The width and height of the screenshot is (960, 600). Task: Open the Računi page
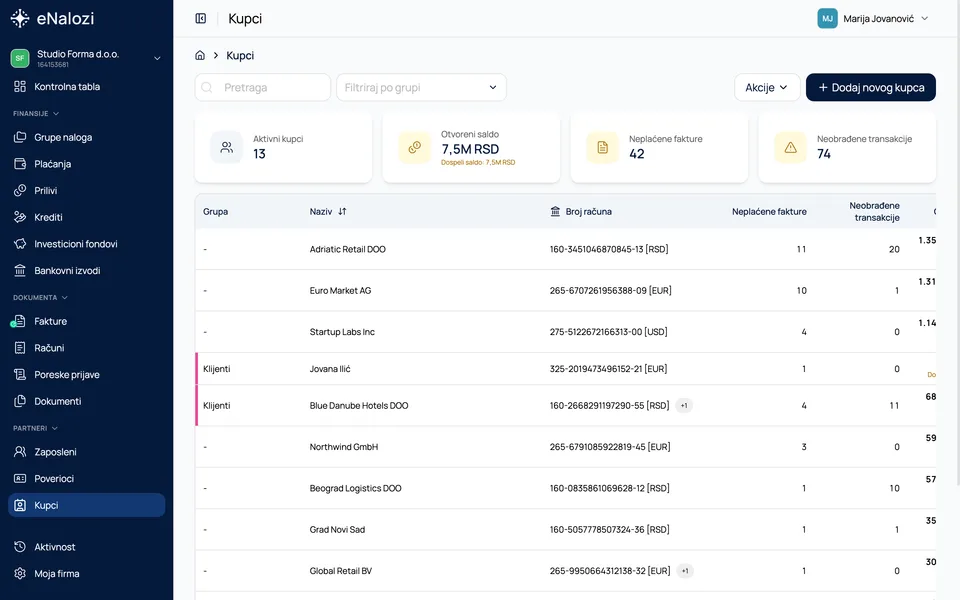pos(86,348)
